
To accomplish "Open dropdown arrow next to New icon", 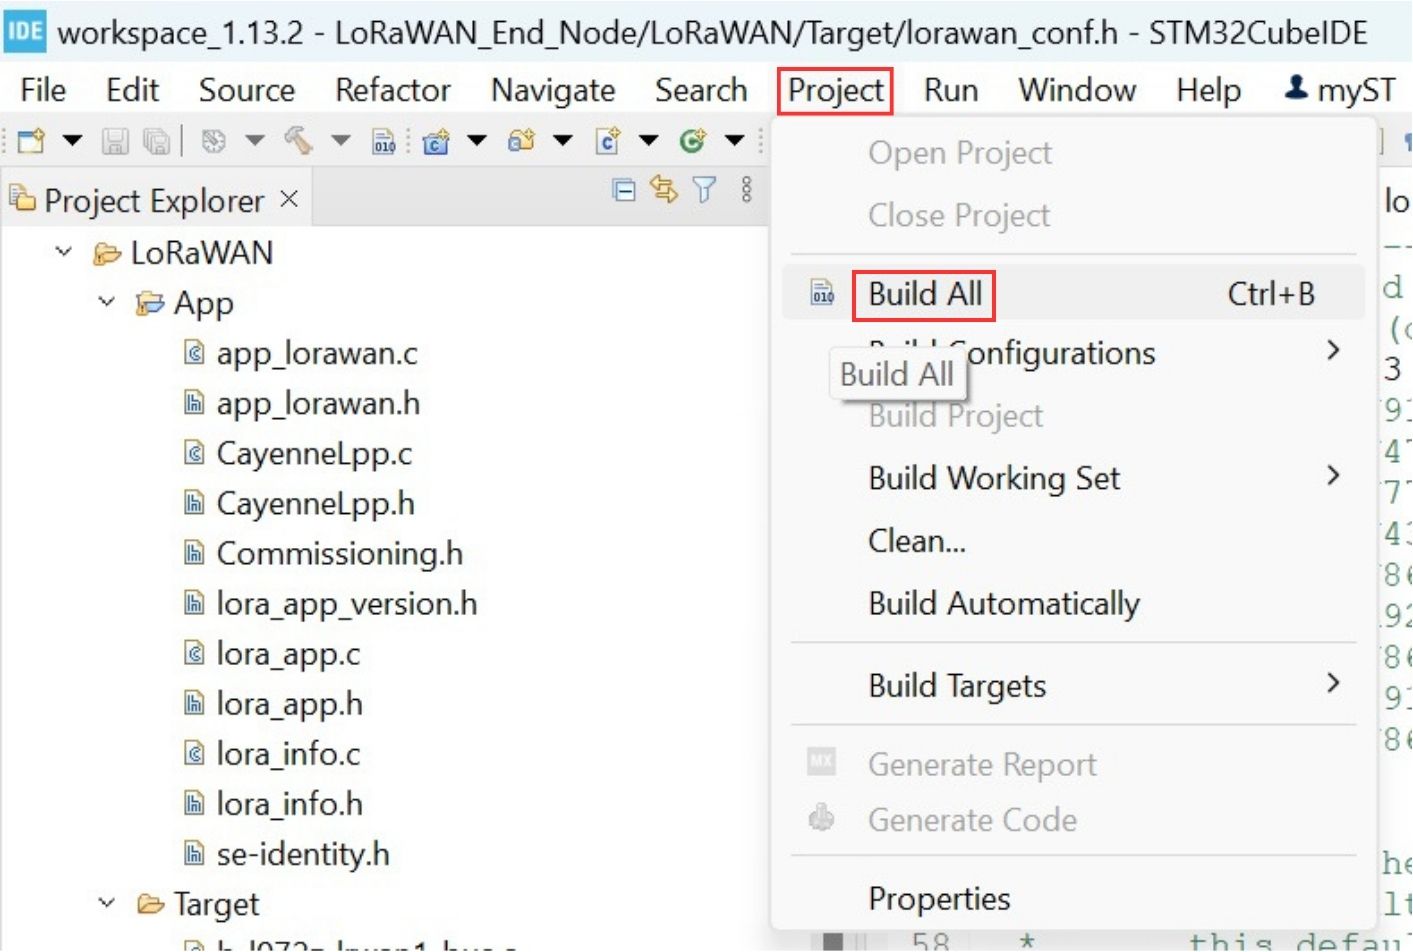I will (x=72, y=141).
